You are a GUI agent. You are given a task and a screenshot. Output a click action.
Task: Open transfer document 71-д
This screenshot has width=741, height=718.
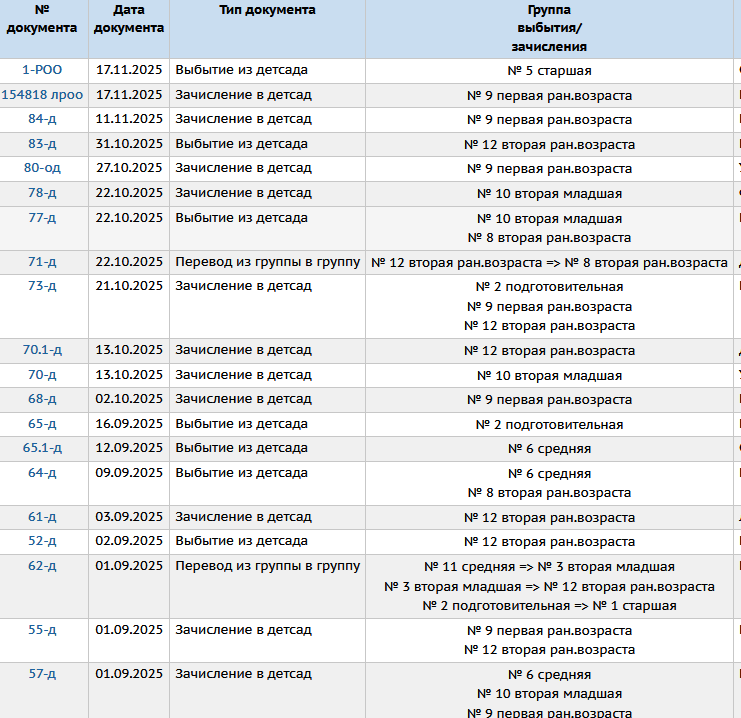tap(42, 262)
